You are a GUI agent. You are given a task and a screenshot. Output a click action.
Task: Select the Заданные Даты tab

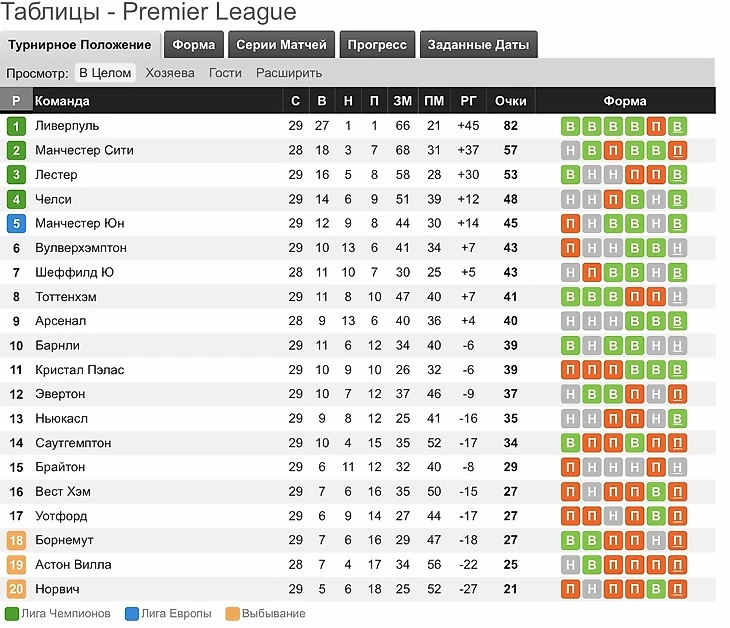[x=479, y=45]
